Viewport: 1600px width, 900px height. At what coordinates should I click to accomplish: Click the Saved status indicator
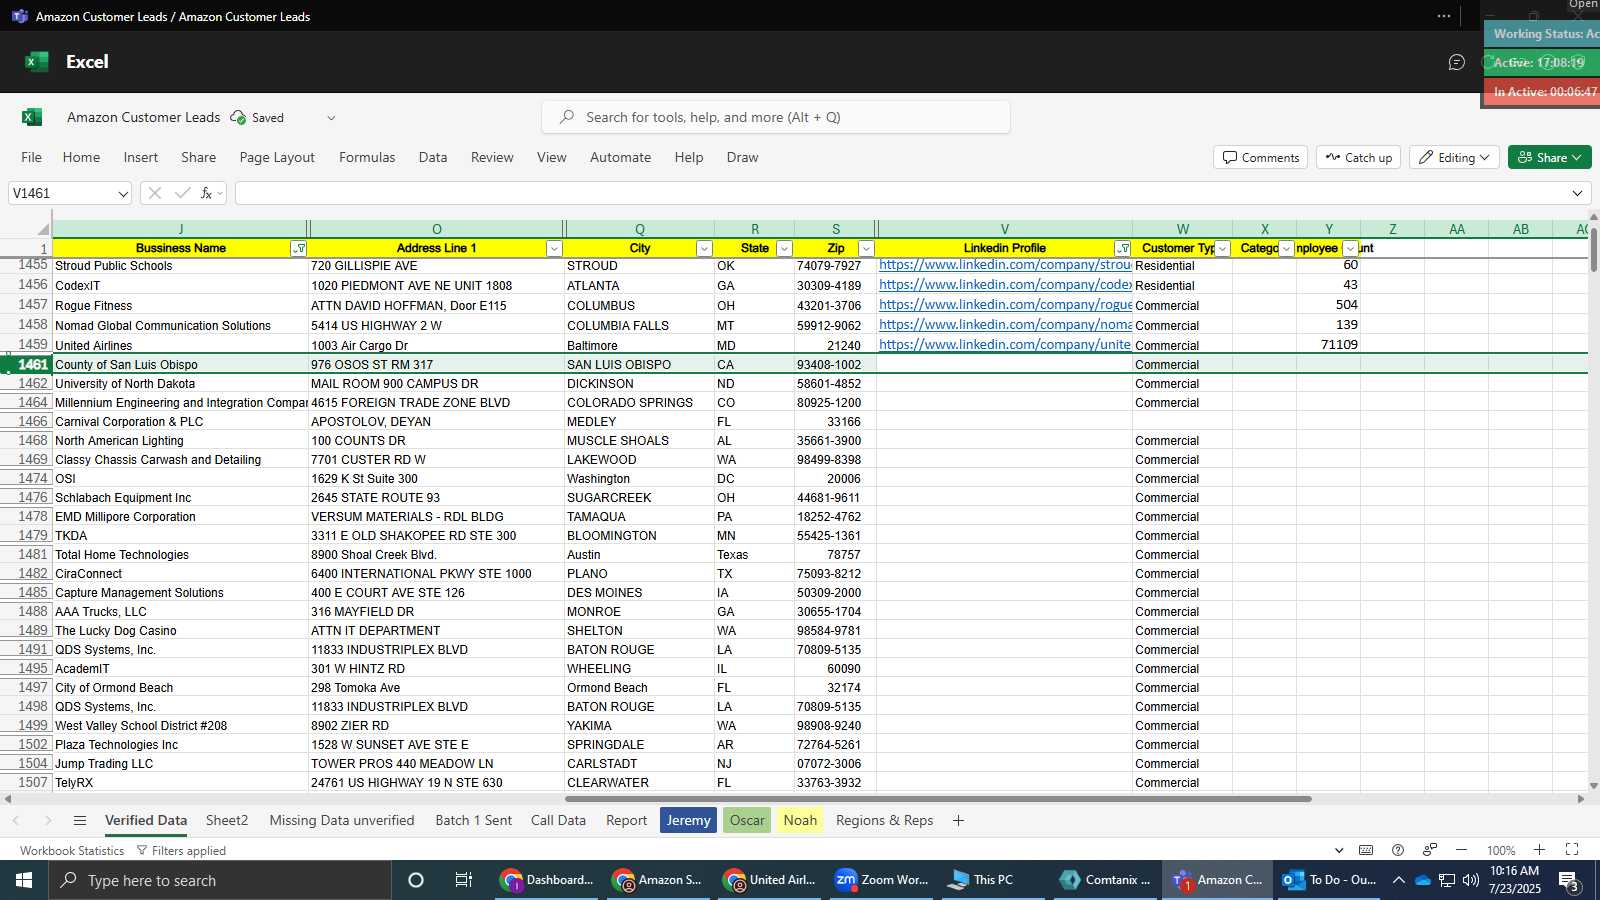coord(258,118)
